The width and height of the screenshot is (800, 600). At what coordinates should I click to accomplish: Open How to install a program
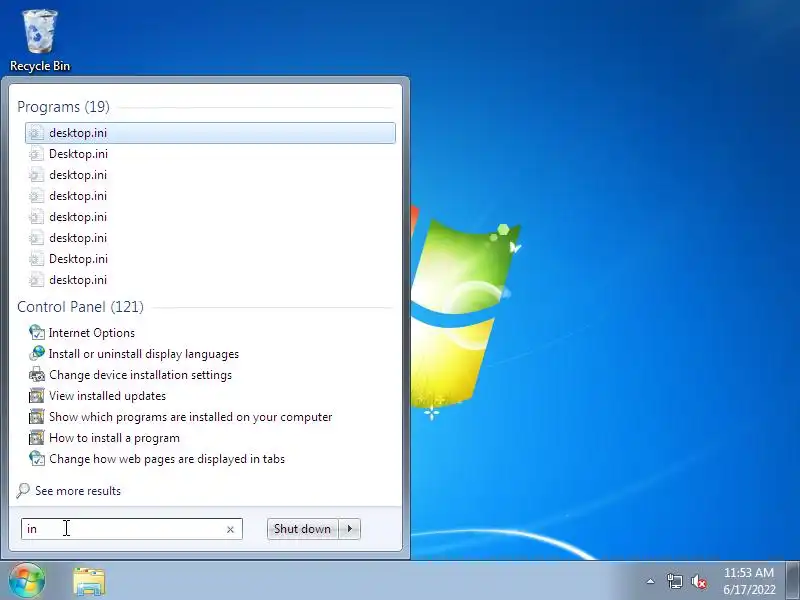(x=104, y=437)
